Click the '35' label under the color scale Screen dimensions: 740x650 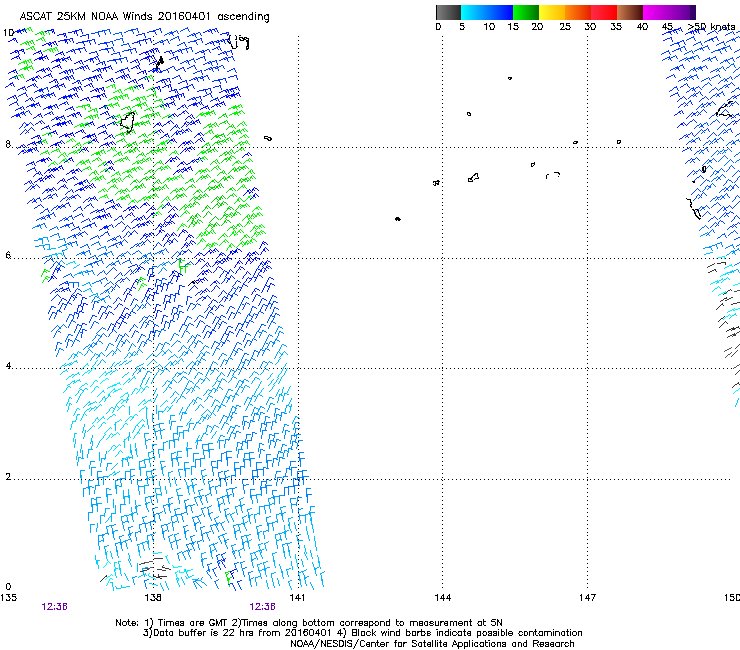616,27
